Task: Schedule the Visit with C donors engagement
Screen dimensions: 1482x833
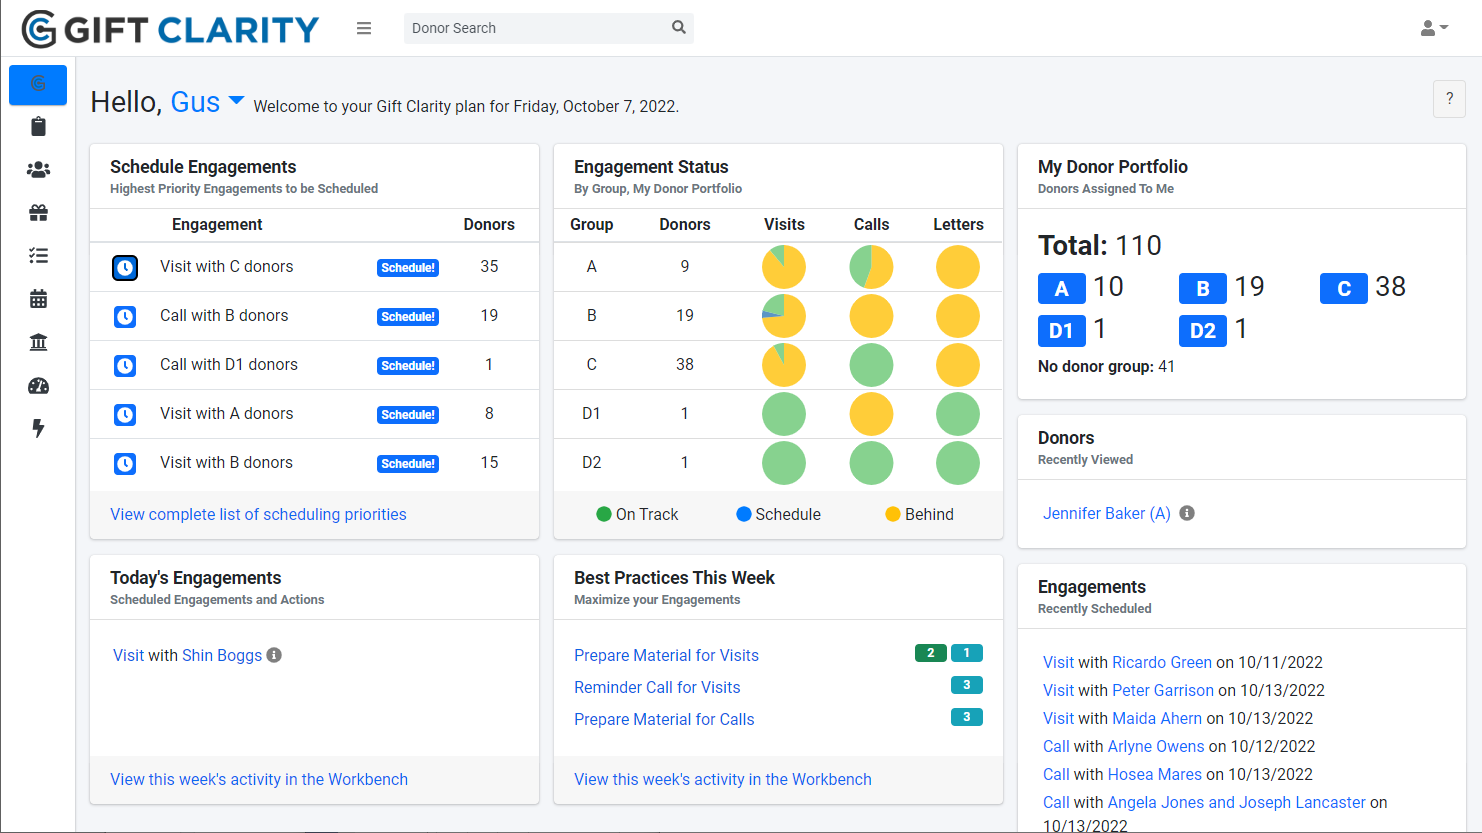Action: coord(408,267)
